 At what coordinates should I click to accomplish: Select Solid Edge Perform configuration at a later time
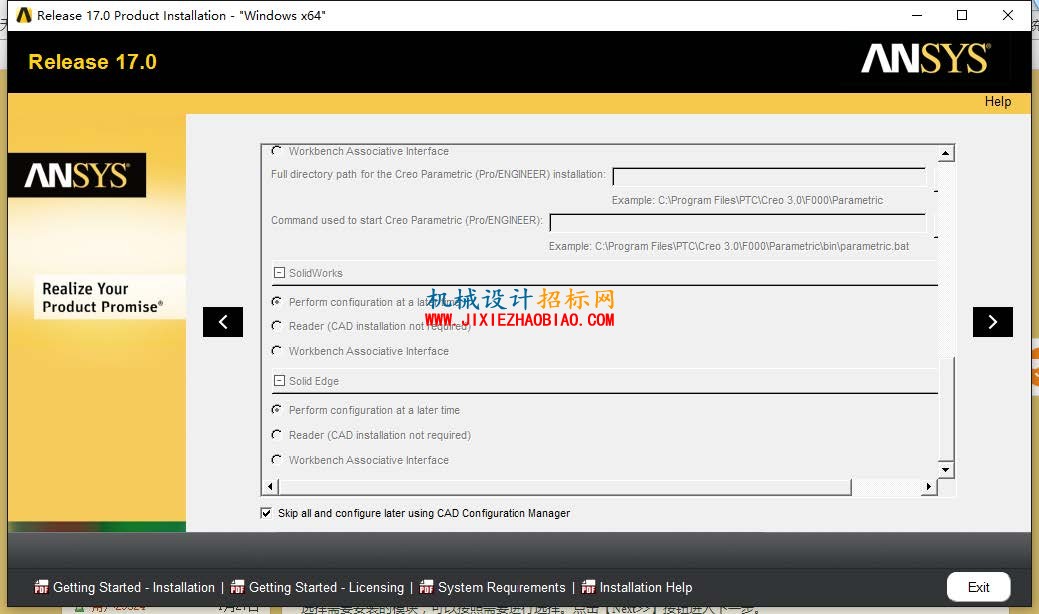pyautogui.click(x=276, y=410)
